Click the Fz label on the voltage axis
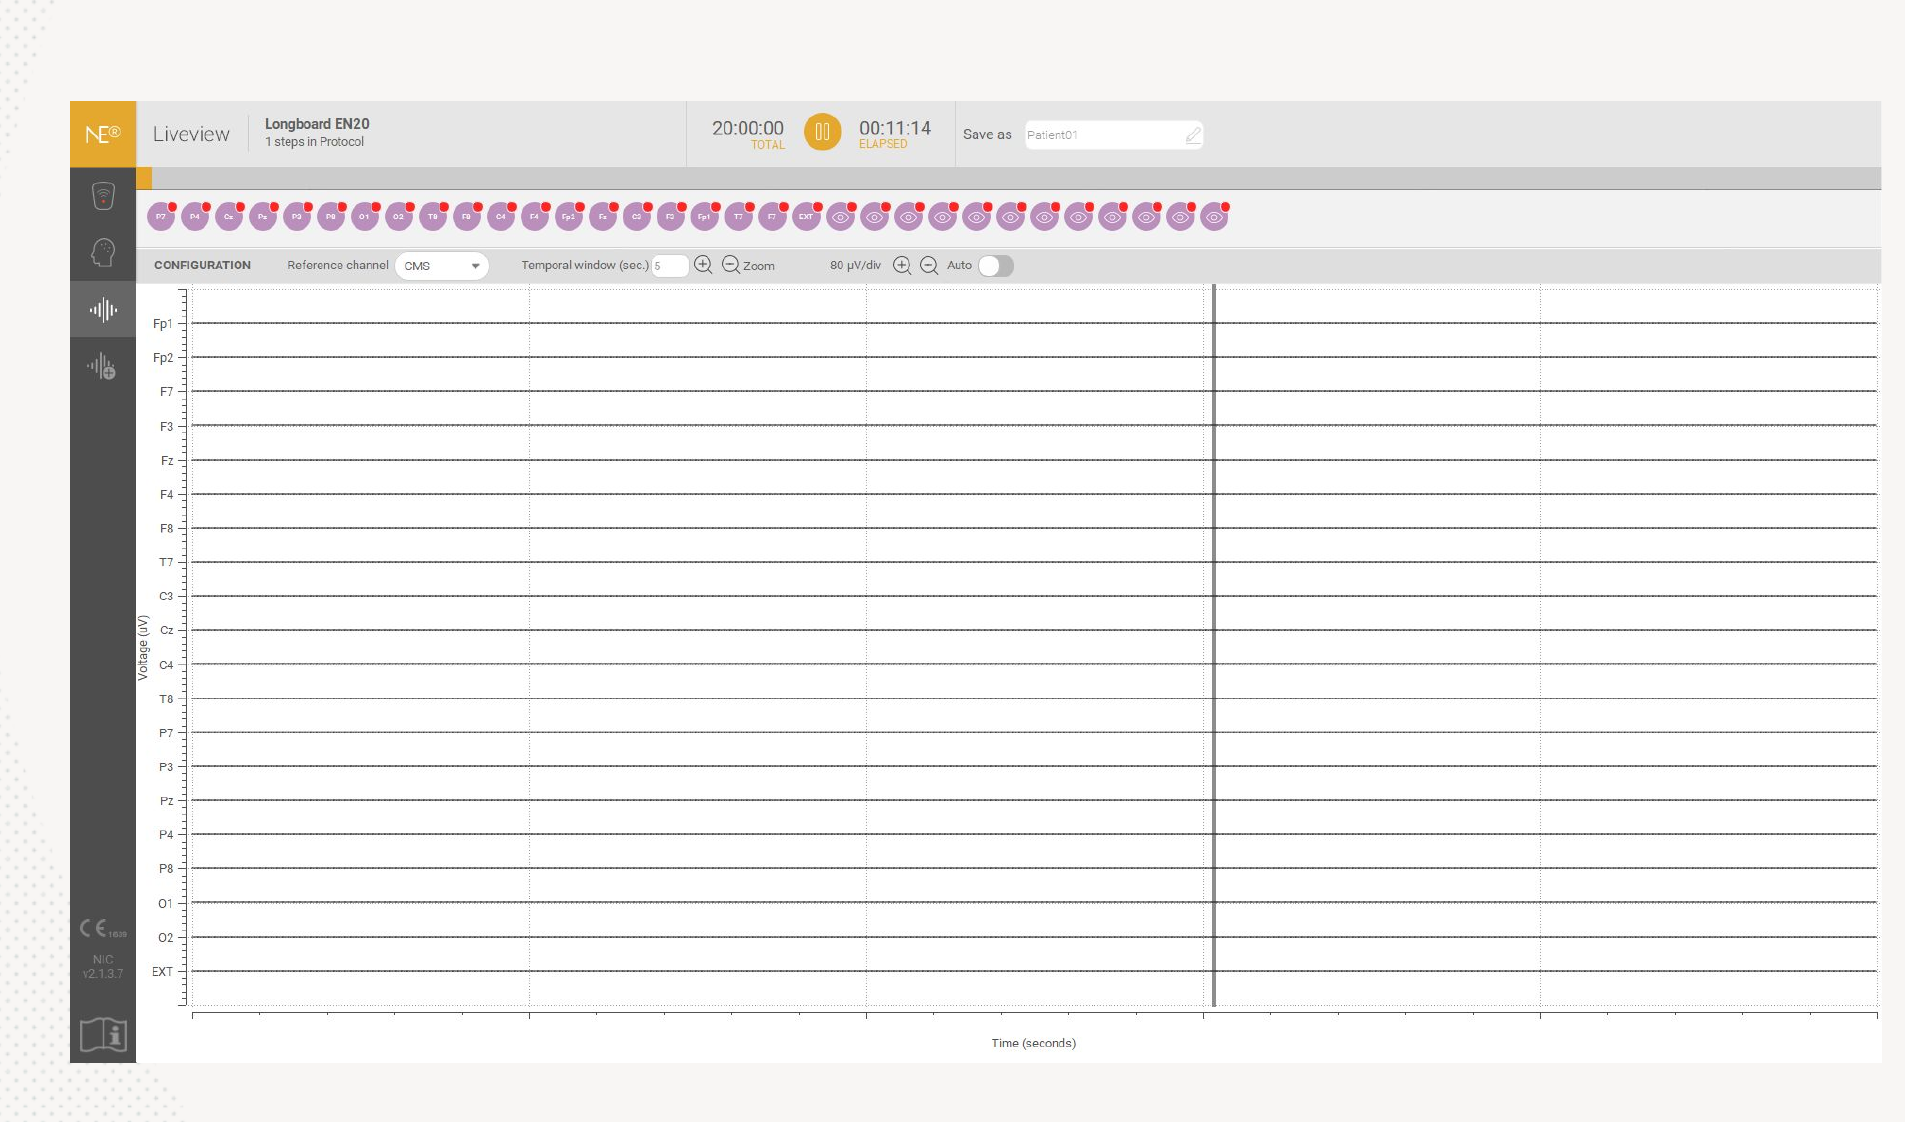This screenshot has width=1905, height=1122. tap(167, 461)
